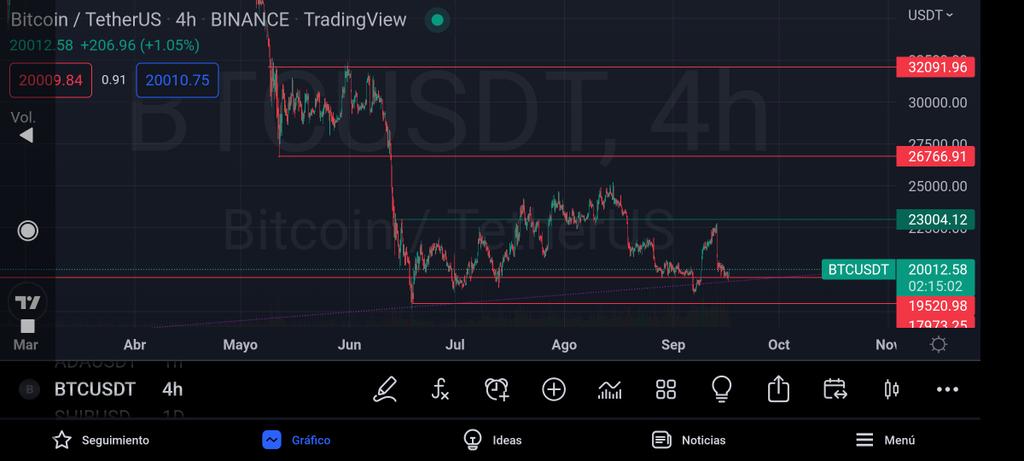Tap the Bitcoin / TetherUS chart title
Viewport: 1024px width, 461px height.
click(x=86, y=20)
